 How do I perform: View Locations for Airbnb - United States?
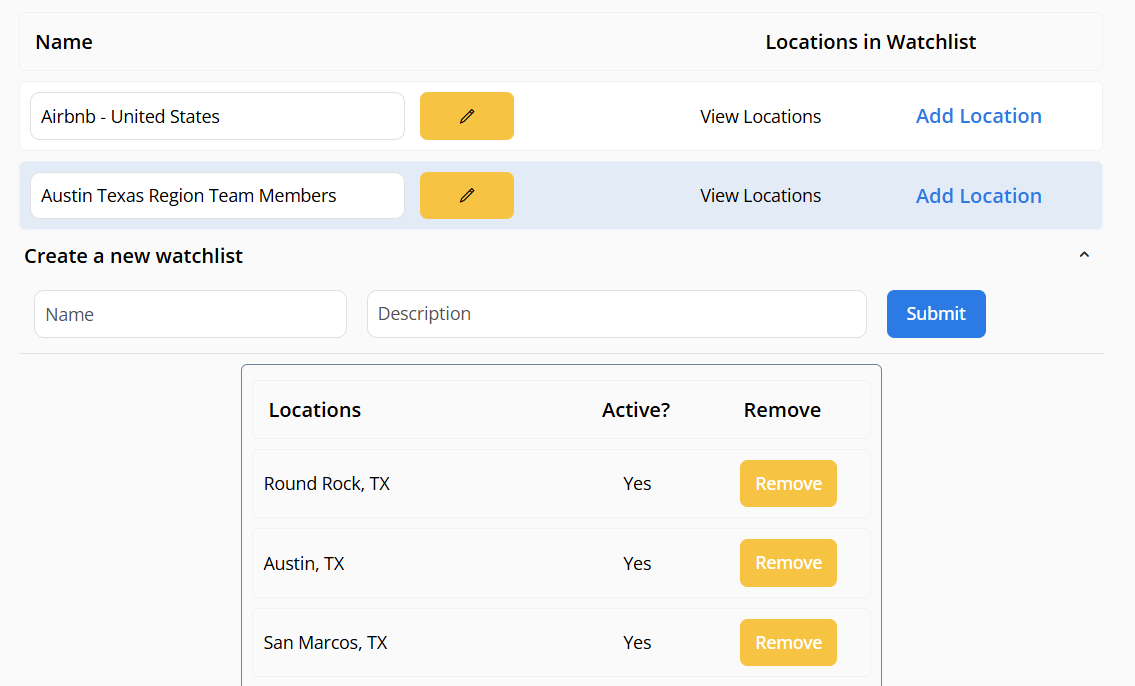point(760,117)
